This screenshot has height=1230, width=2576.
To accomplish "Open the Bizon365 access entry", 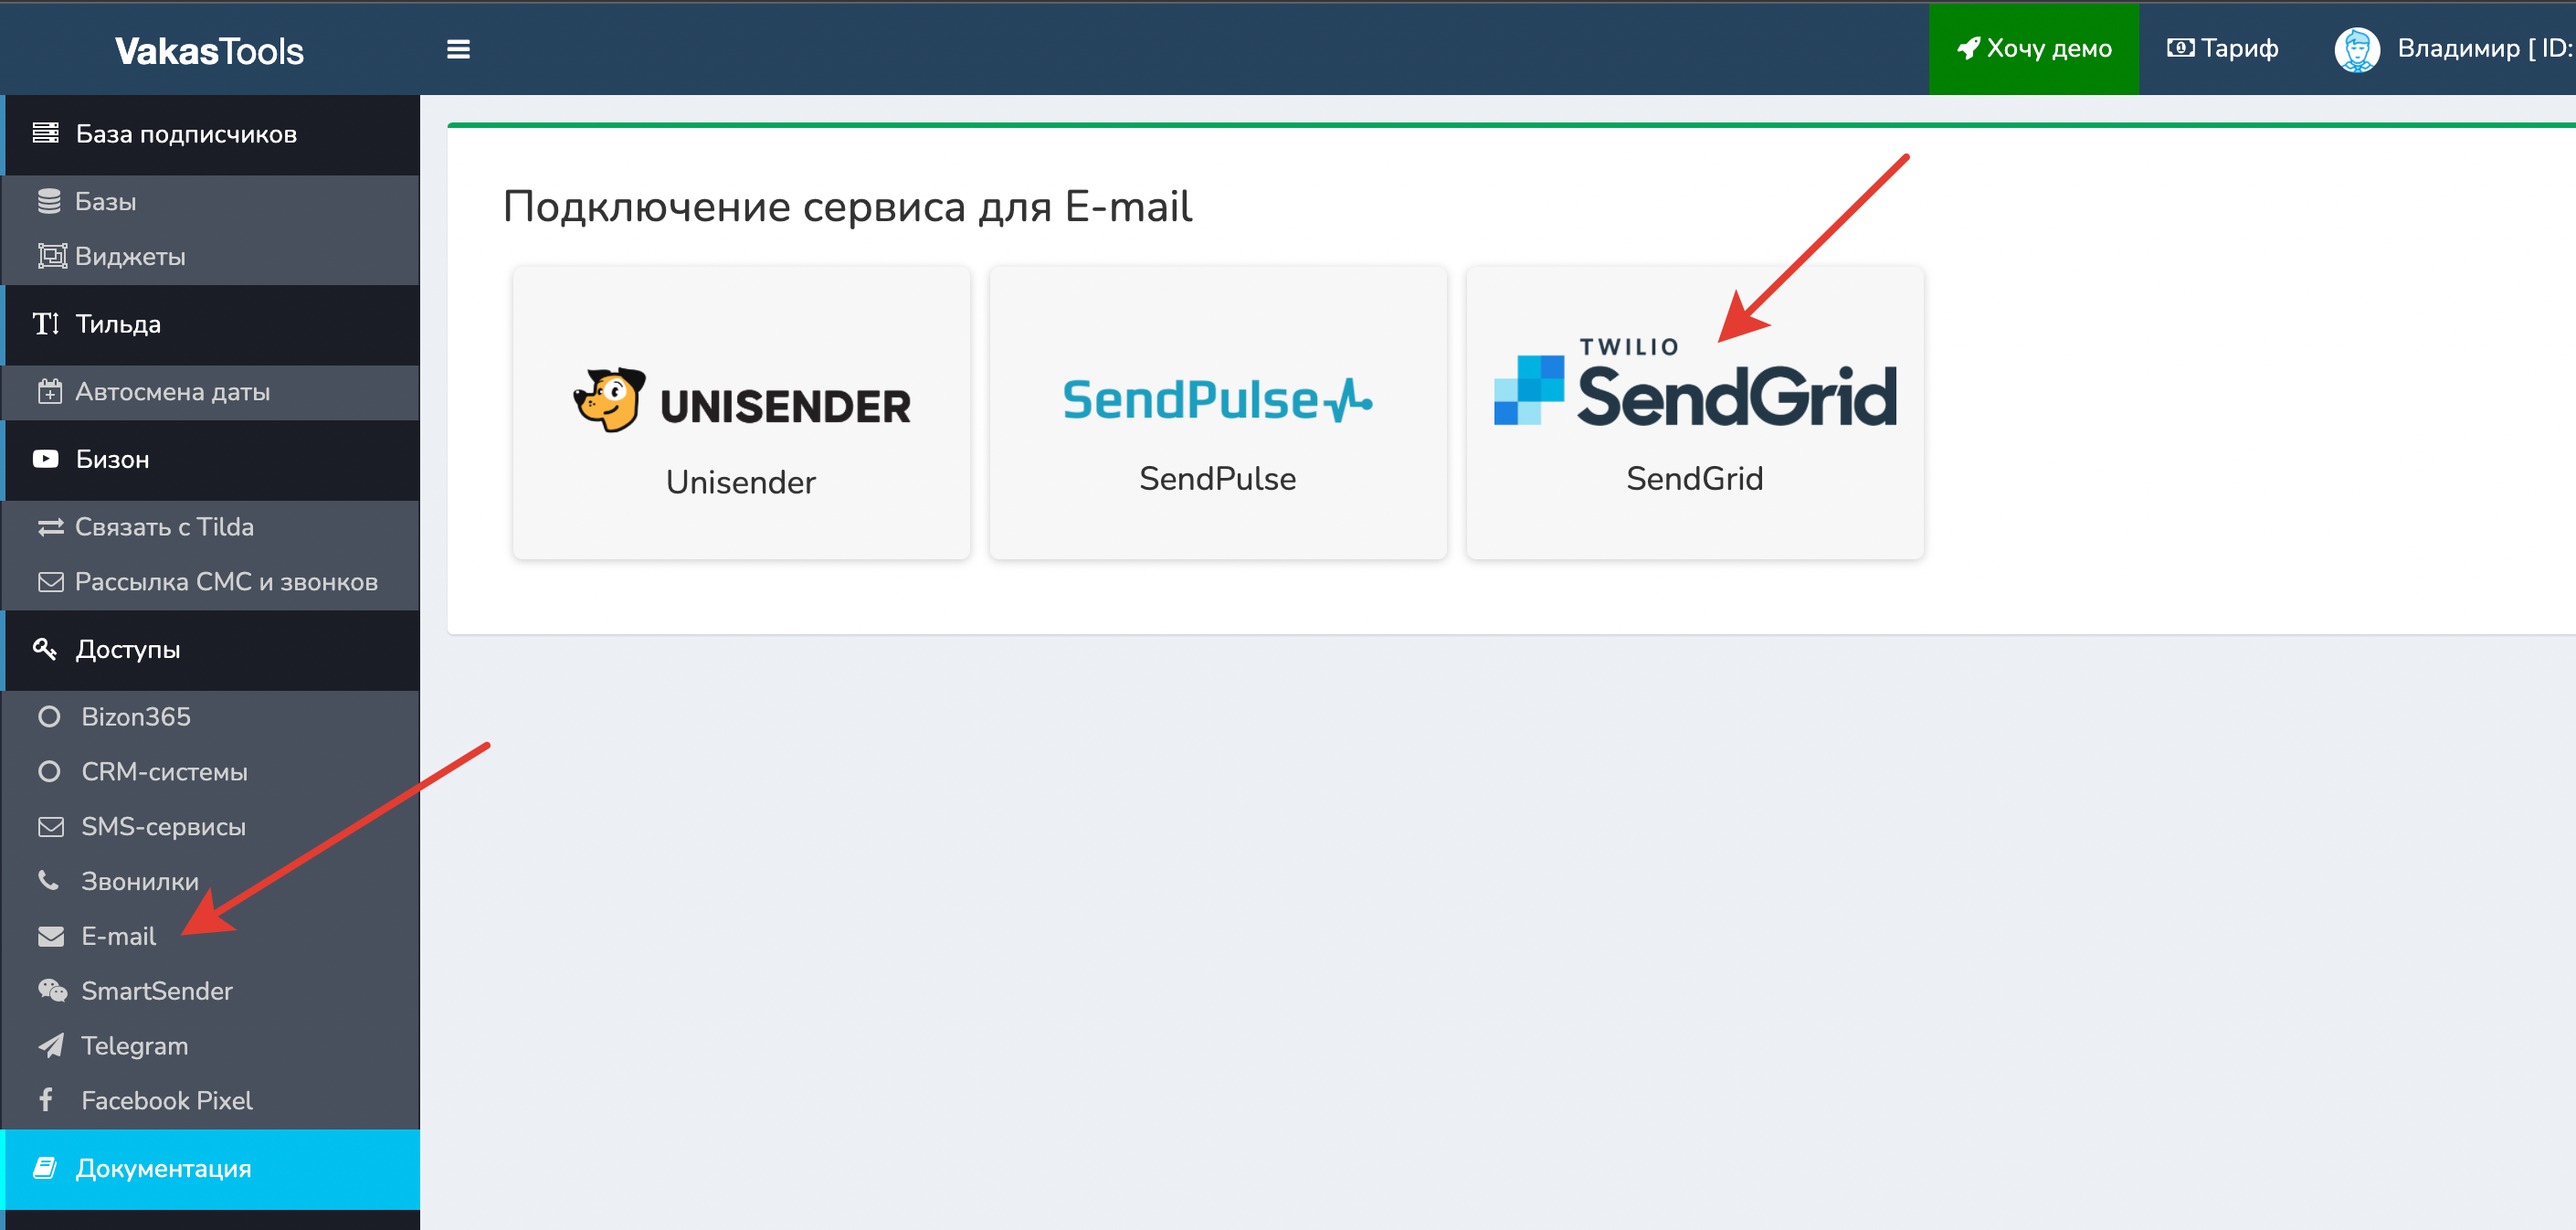I will pyautogui.click(x=210, y=717).
